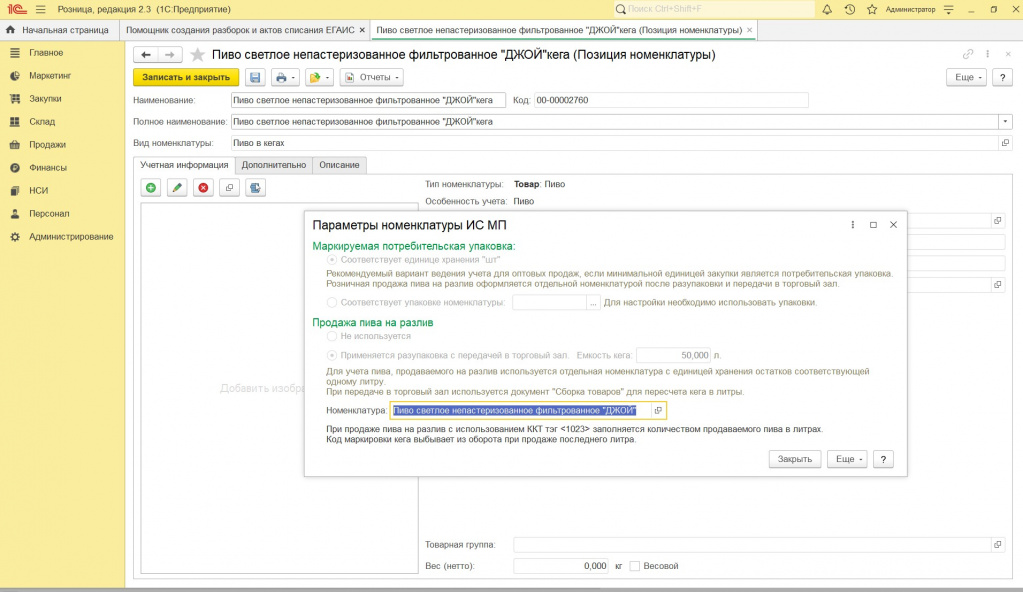The width and height of the screenshot is (1023, 592).
Task: Expand the Отчеты dropdown button
Action: (371, 78)
